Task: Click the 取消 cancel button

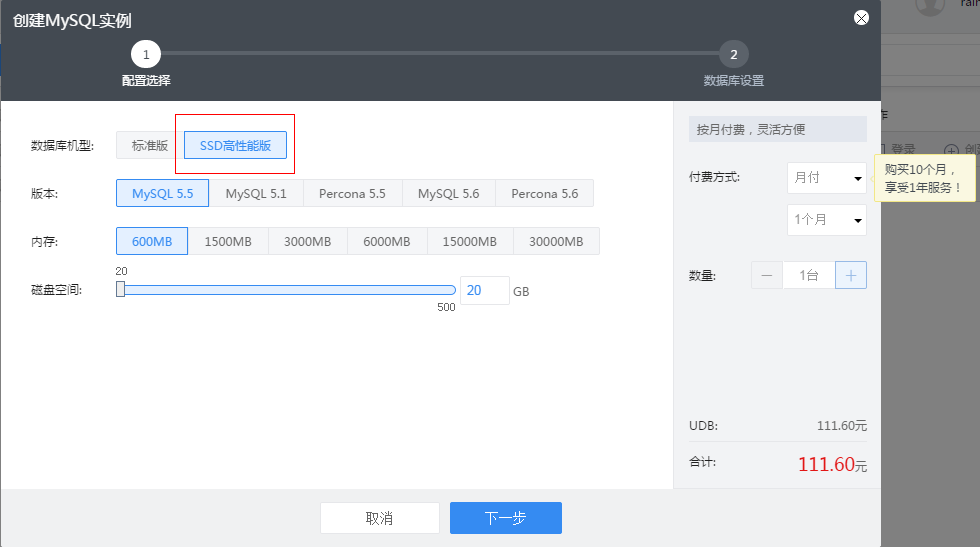Action: coord(380,518)
